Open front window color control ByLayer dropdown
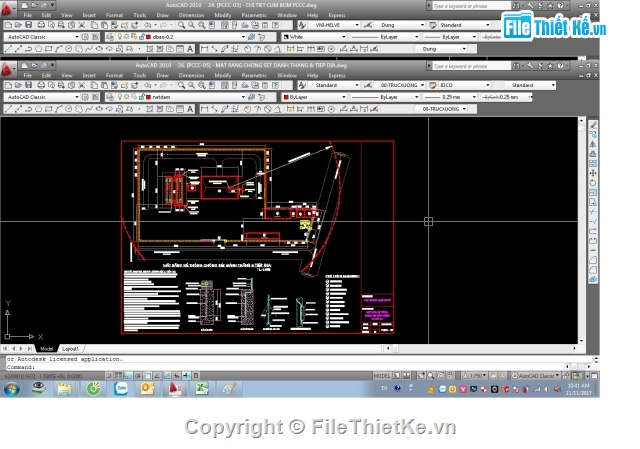The width and height of the screenshot is (640, 449). point(344,97)
